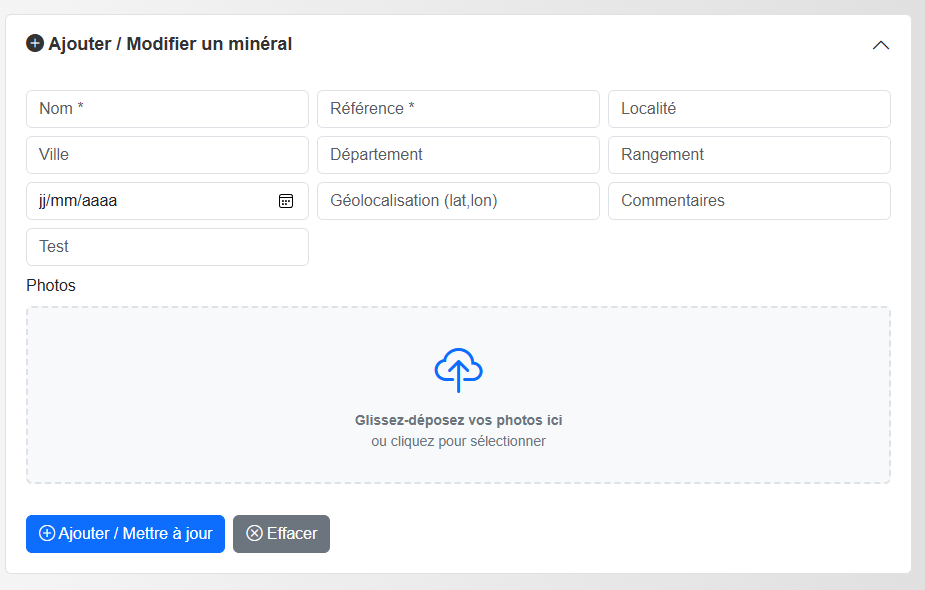Viewport: 925px width, 590px height.
Task: Click the cloud upload icon
Action: [x=458, y=370]
